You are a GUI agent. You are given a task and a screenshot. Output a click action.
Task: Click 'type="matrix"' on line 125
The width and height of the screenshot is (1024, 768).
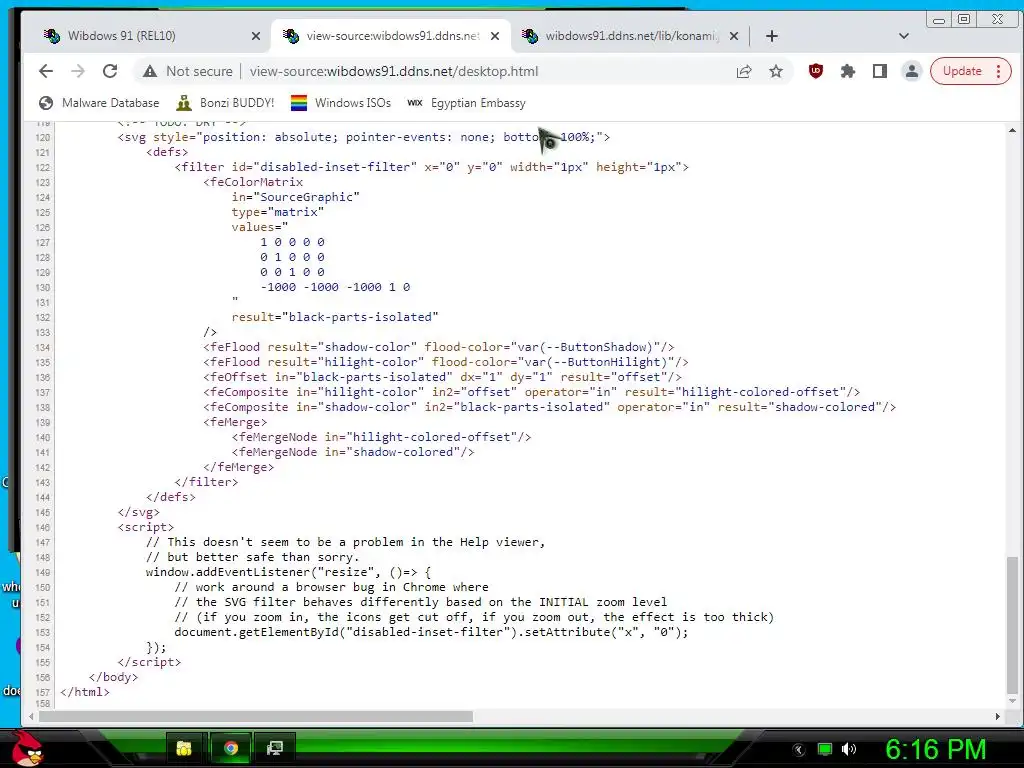pos(278,212)
